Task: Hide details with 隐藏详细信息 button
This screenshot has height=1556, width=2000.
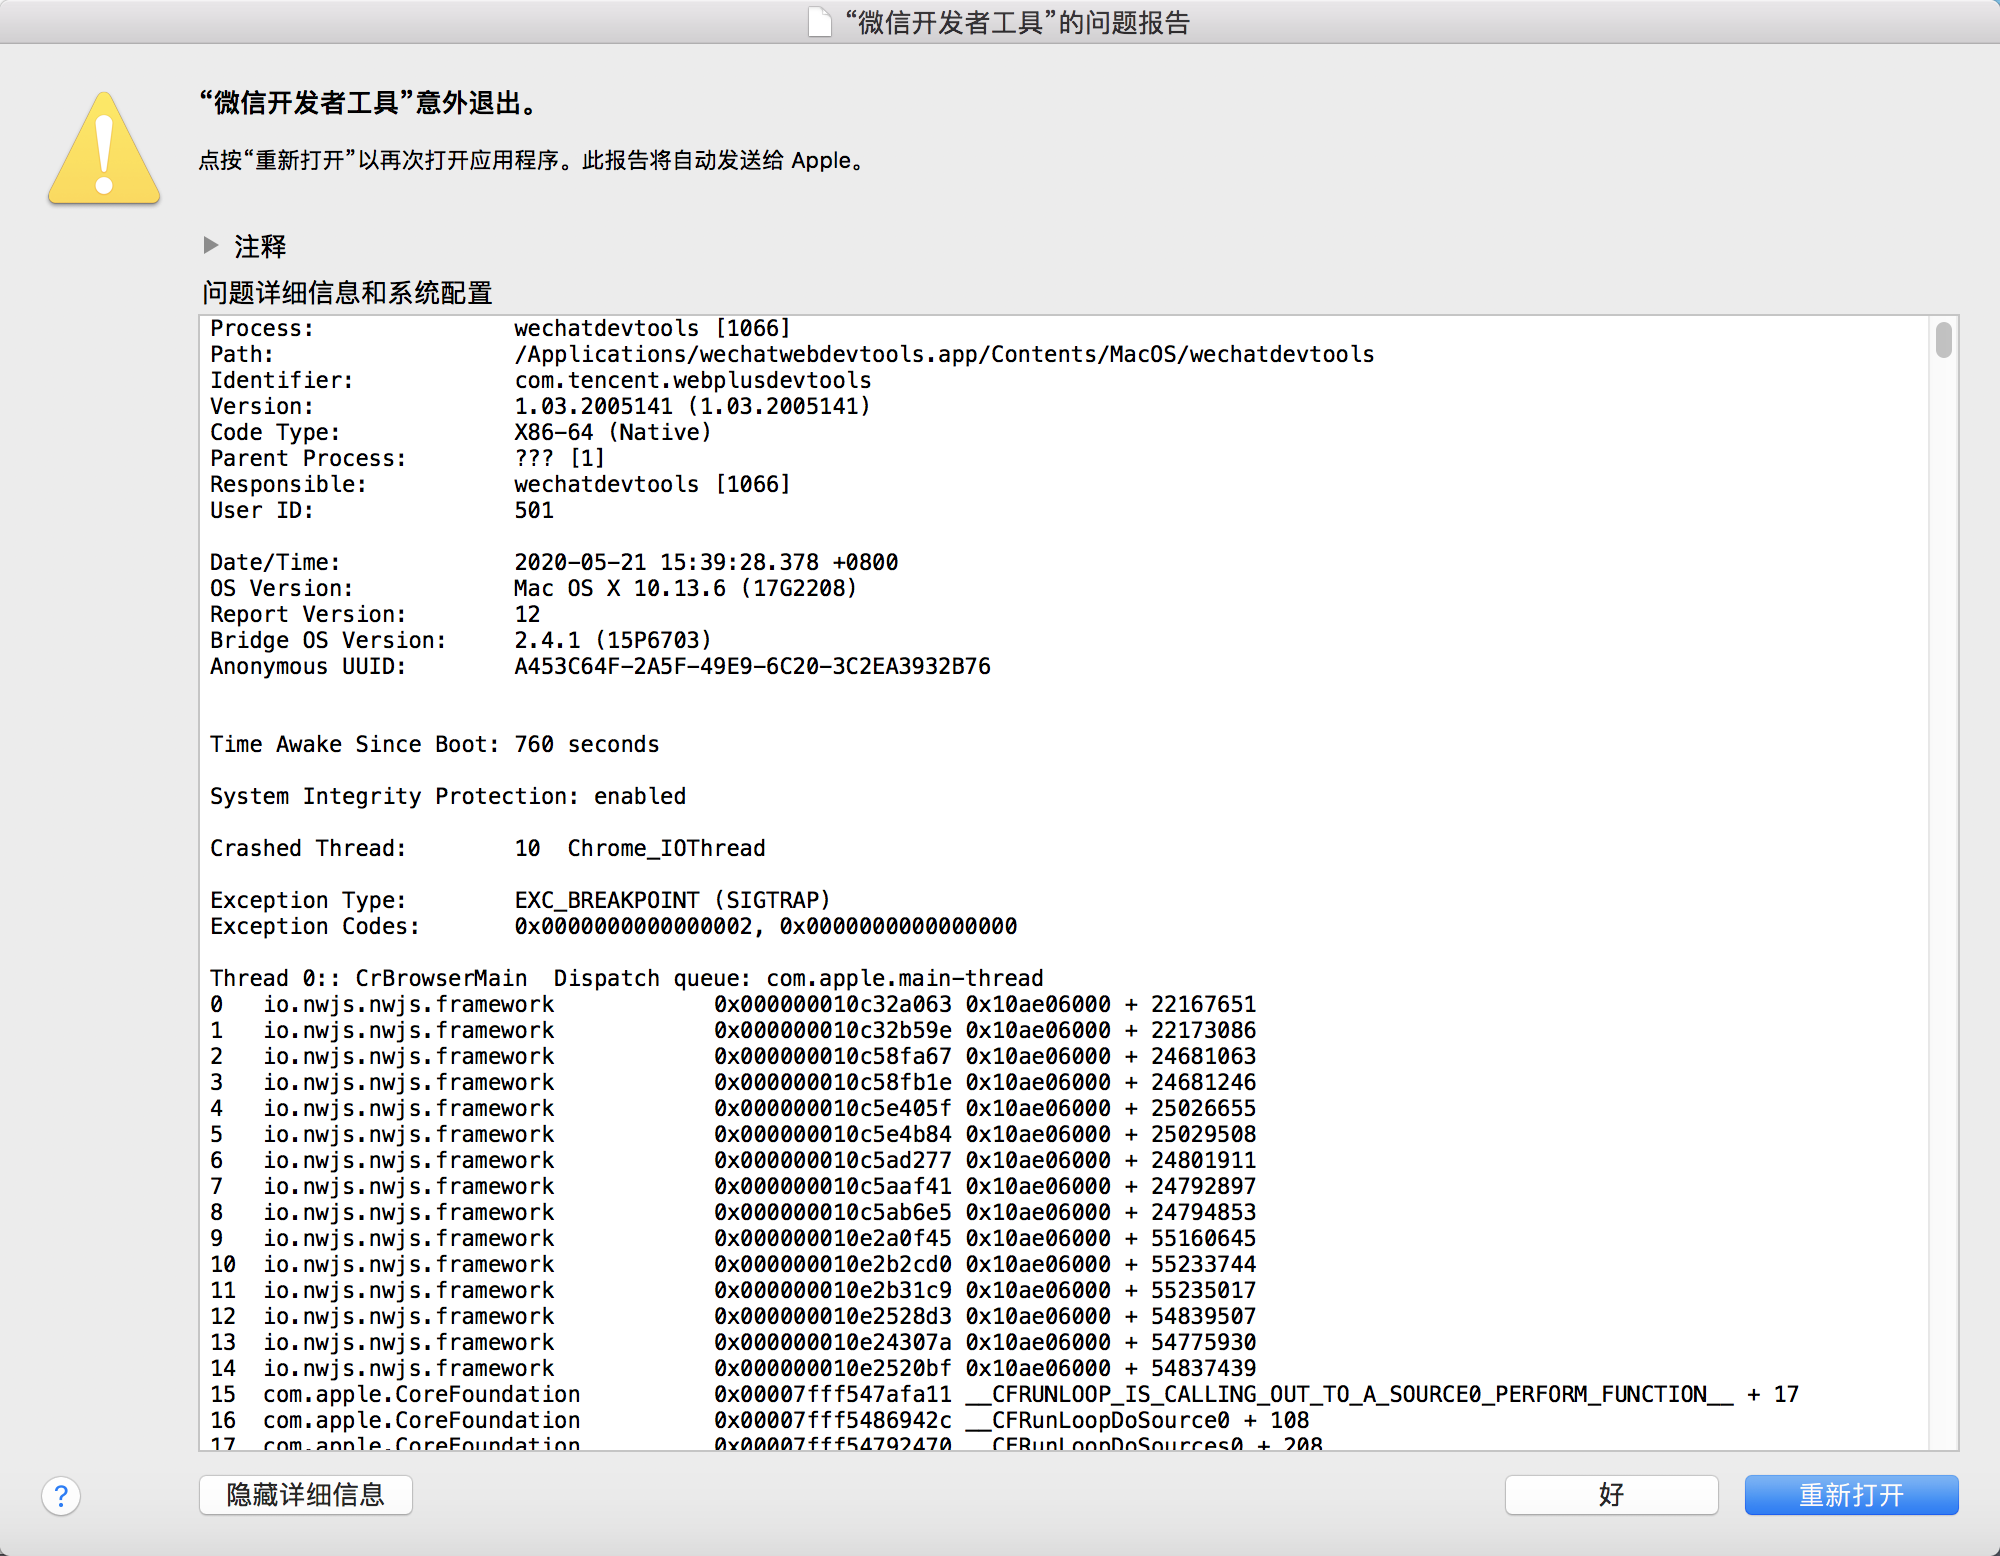Action: coord(305,1495)
